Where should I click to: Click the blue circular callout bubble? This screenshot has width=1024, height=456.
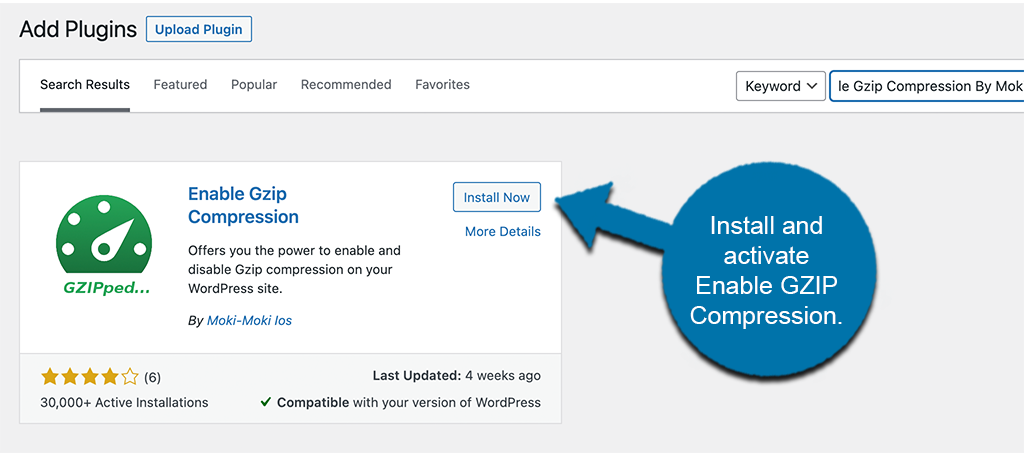[x=767, y=270]
